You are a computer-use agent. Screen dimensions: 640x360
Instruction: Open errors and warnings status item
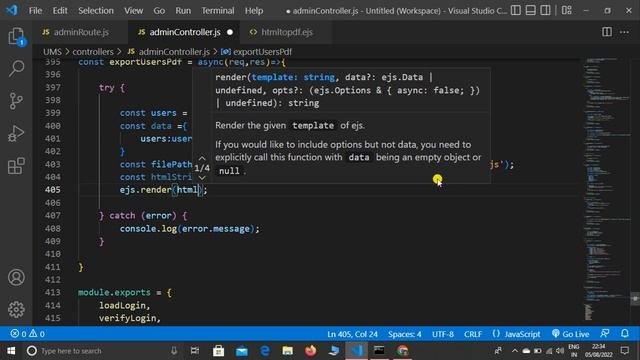27,334
